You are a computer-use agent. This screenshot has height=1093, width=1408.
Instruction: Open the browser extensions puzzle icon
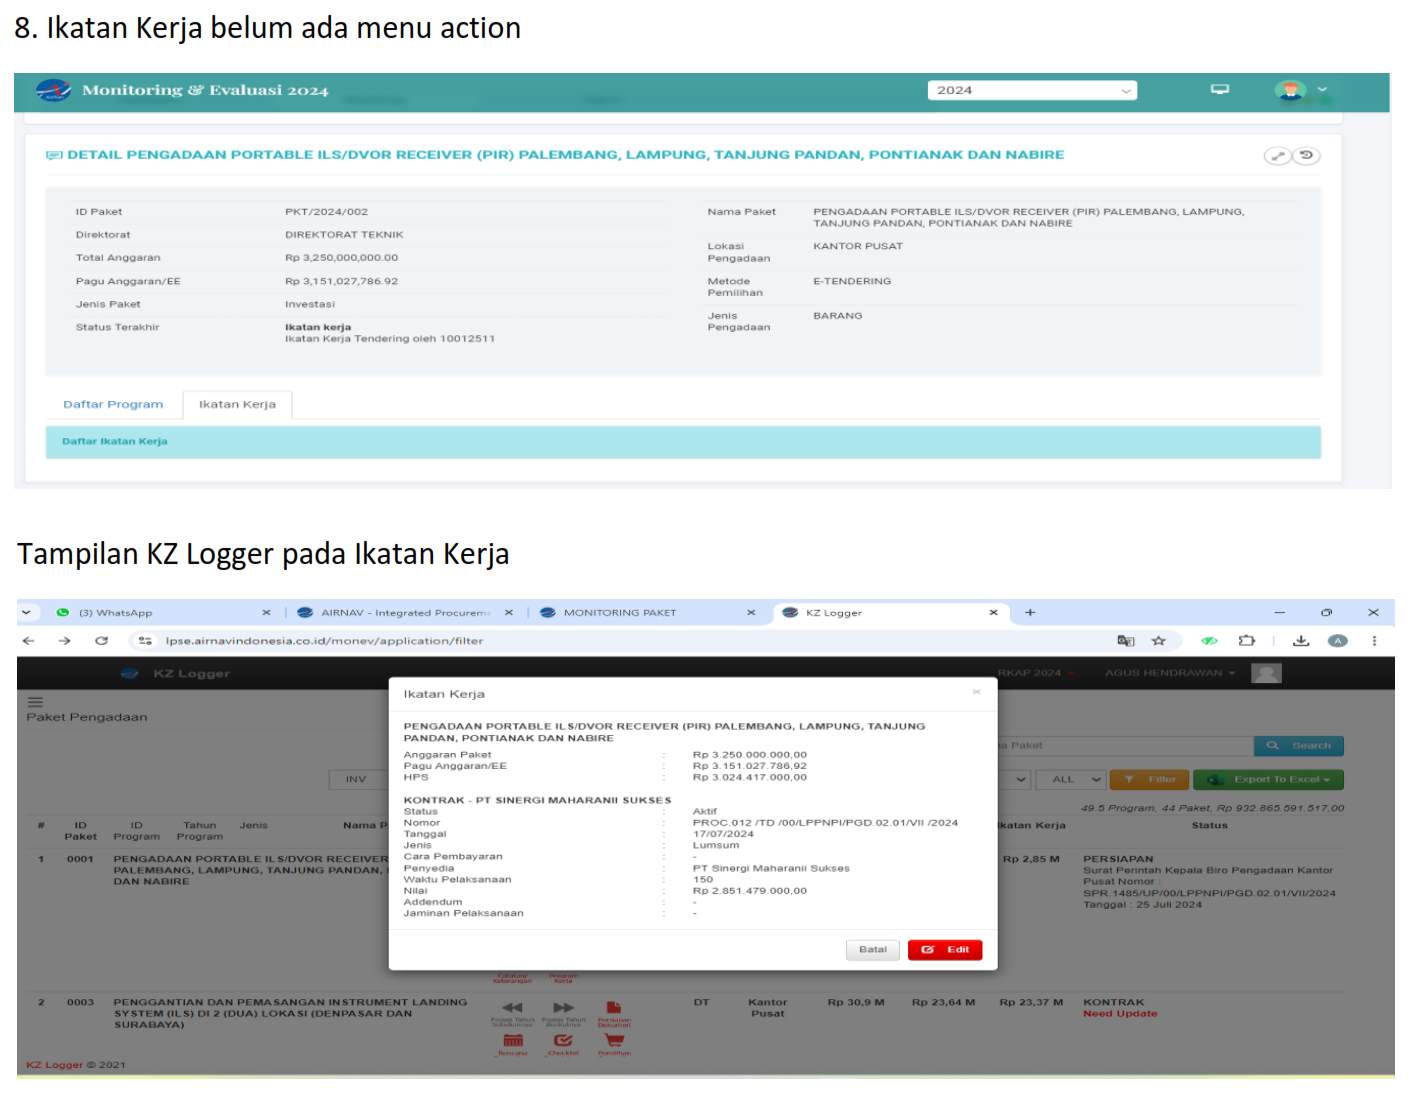pos(1246,641)
